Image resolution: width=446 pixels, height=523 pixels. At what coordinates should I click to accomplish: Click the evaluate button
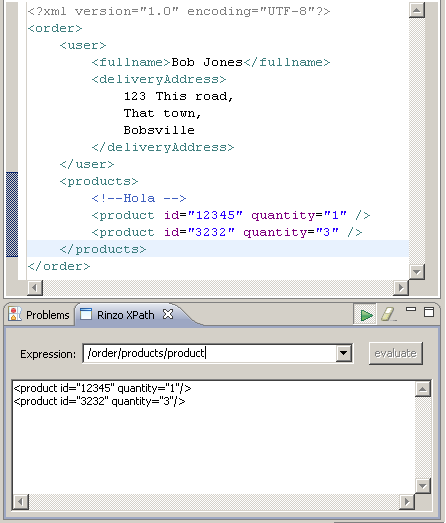coord(396,353)
